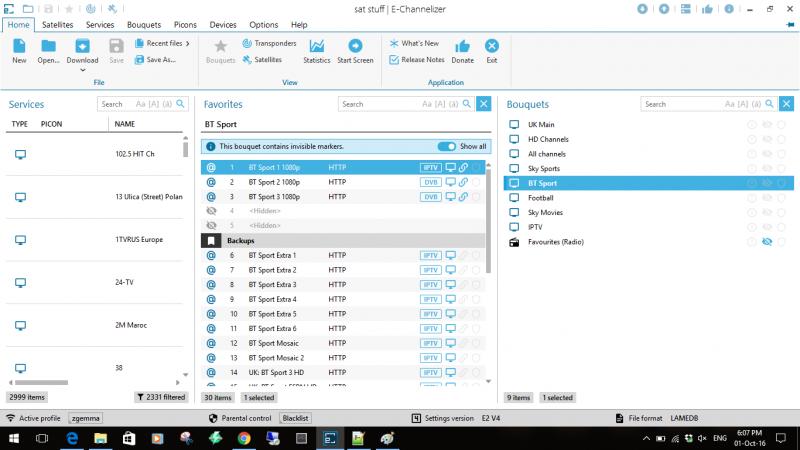800x450 pixels.
Task: Open the Help ribbon tab
Action: [x=299, y=24]
